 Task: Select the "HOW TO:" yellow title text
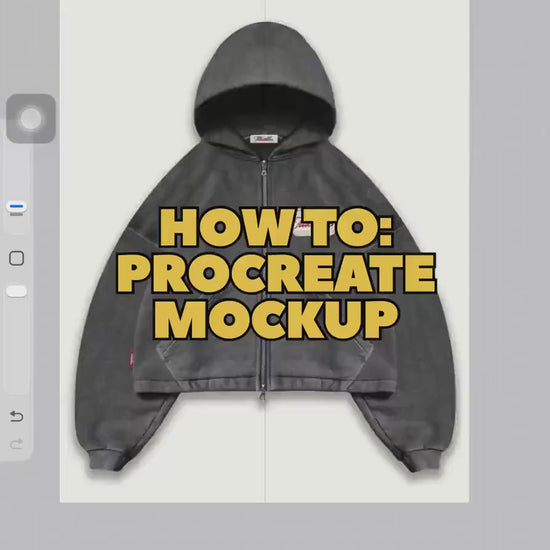276,228
